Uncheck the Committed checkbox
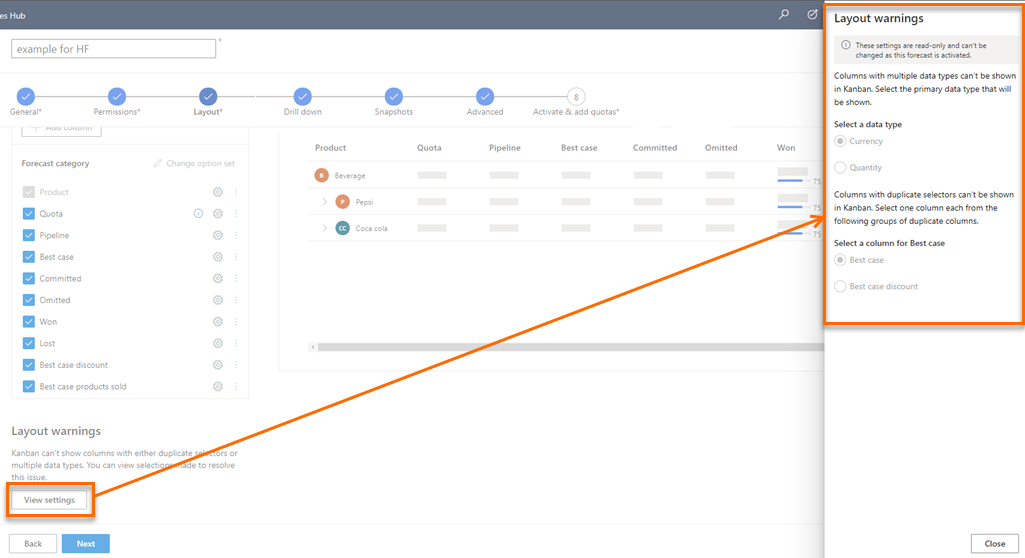This screenshot has height=558, width=1025. (x=28, y=278)
